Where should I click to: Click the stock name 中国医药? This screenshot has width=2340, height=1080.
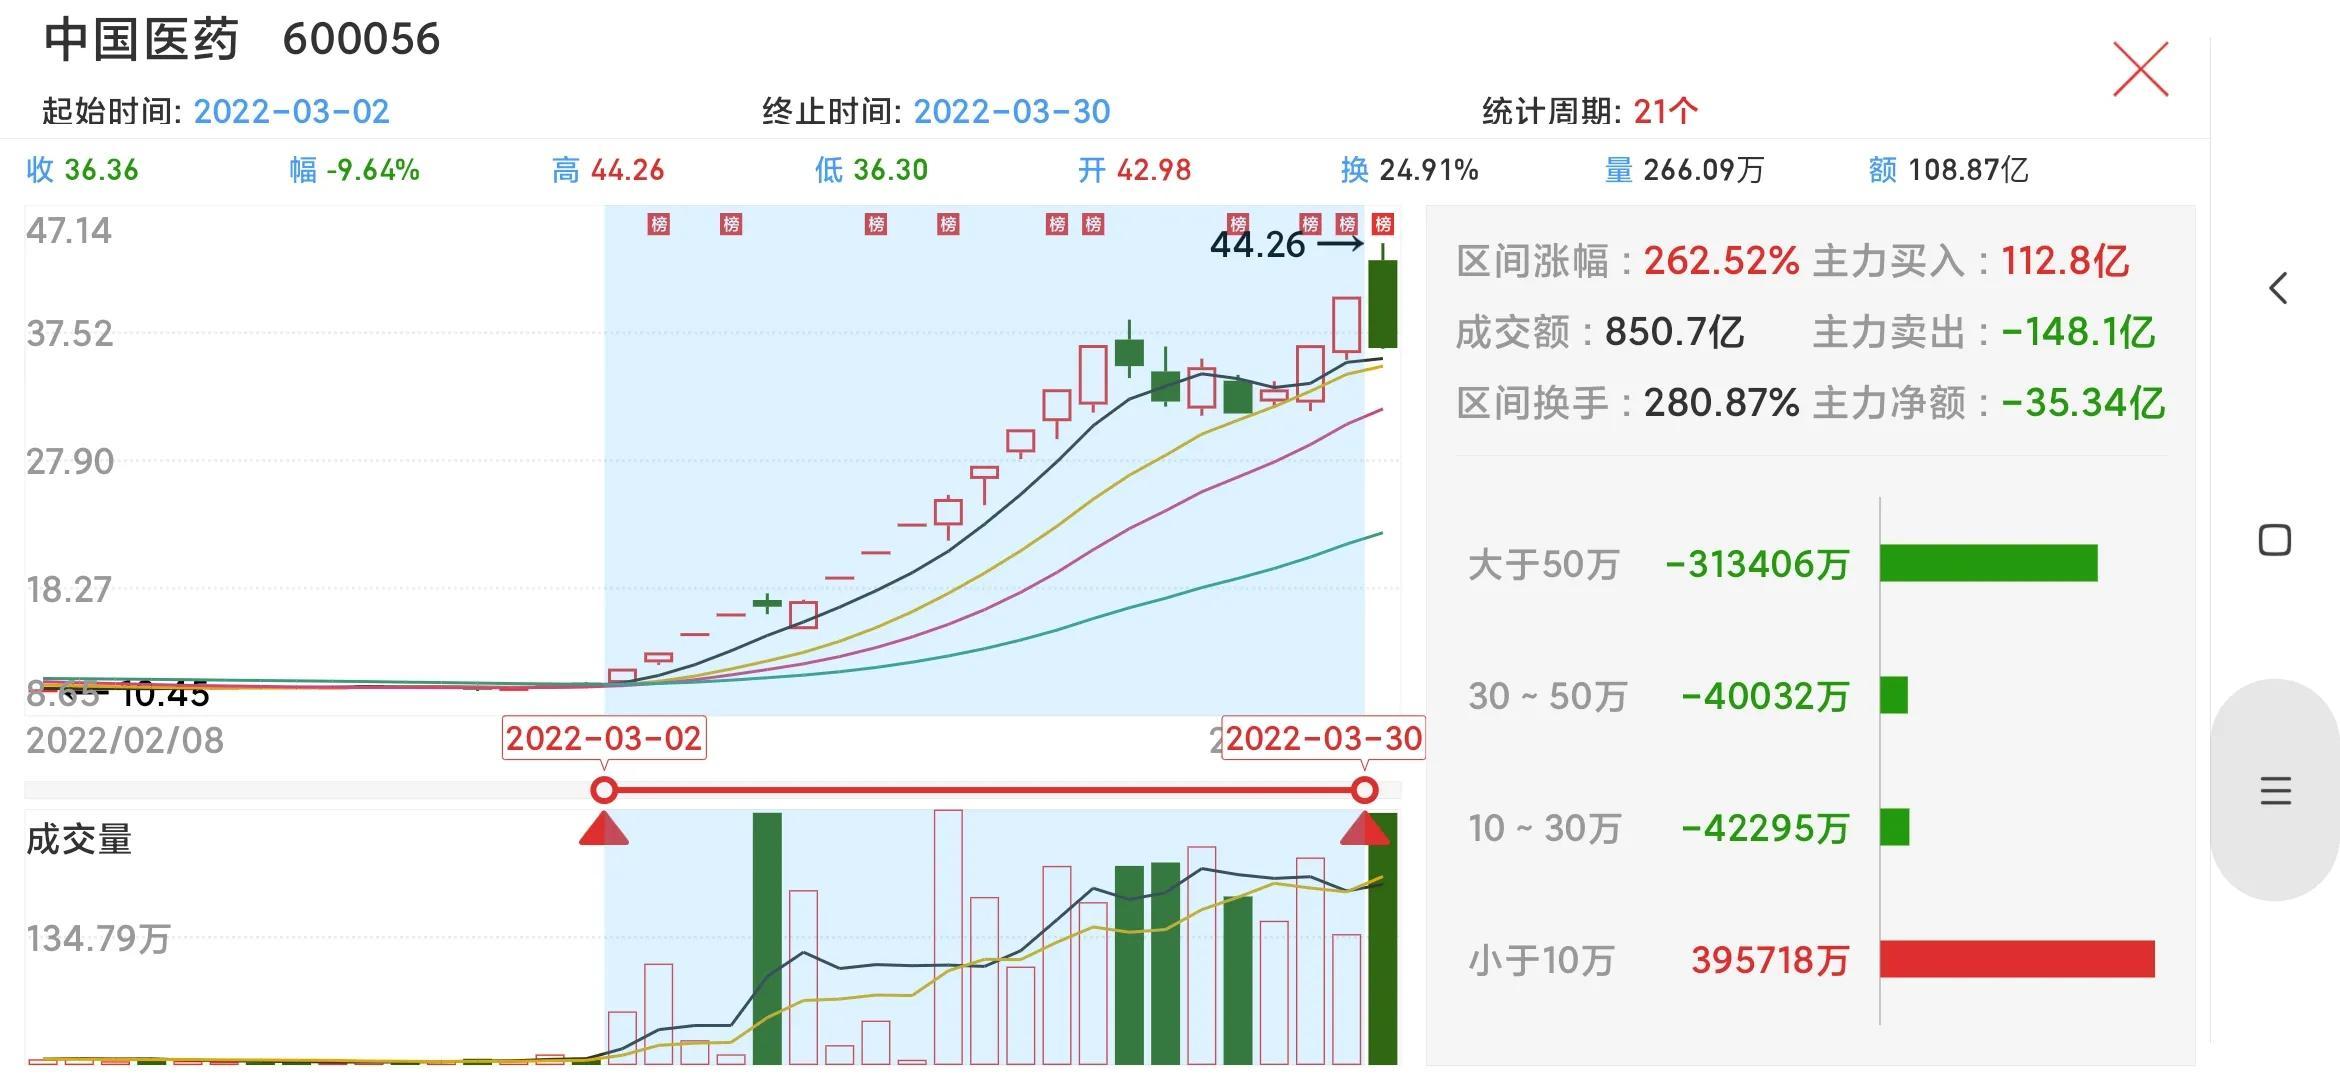coord(141,40)
